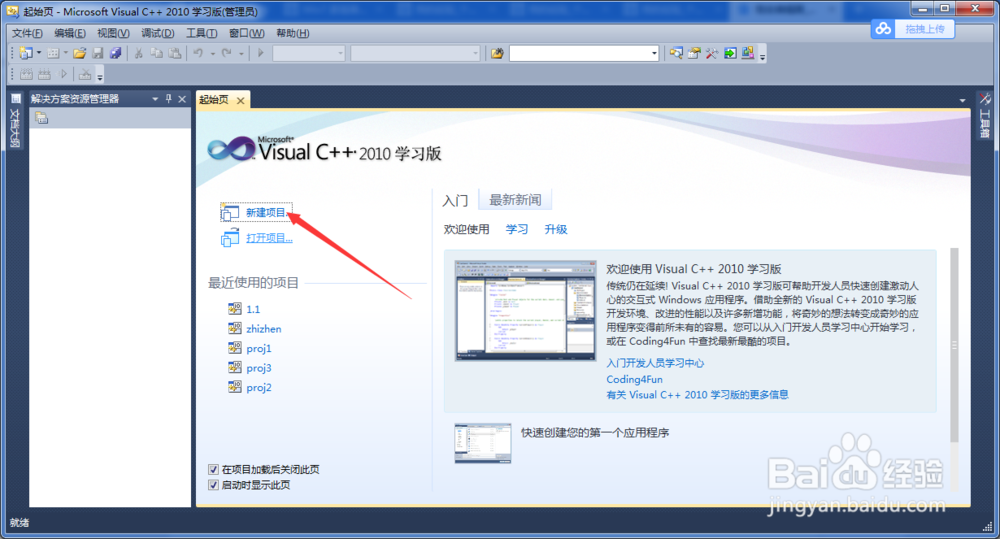
Task: Click the Add New Item toolbar icon
Action: (x=53, y=54)
